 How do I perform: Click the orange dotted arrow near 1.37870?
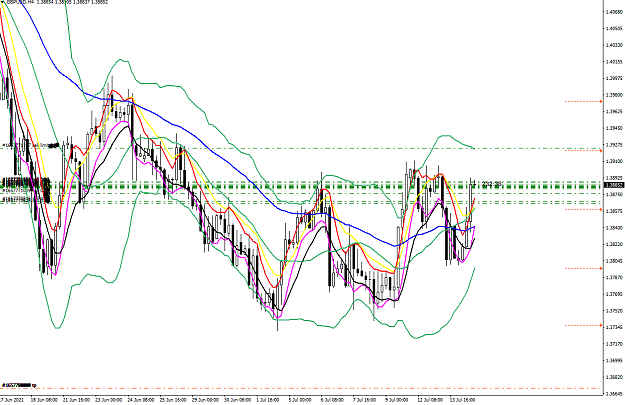[x=584, y=269]
